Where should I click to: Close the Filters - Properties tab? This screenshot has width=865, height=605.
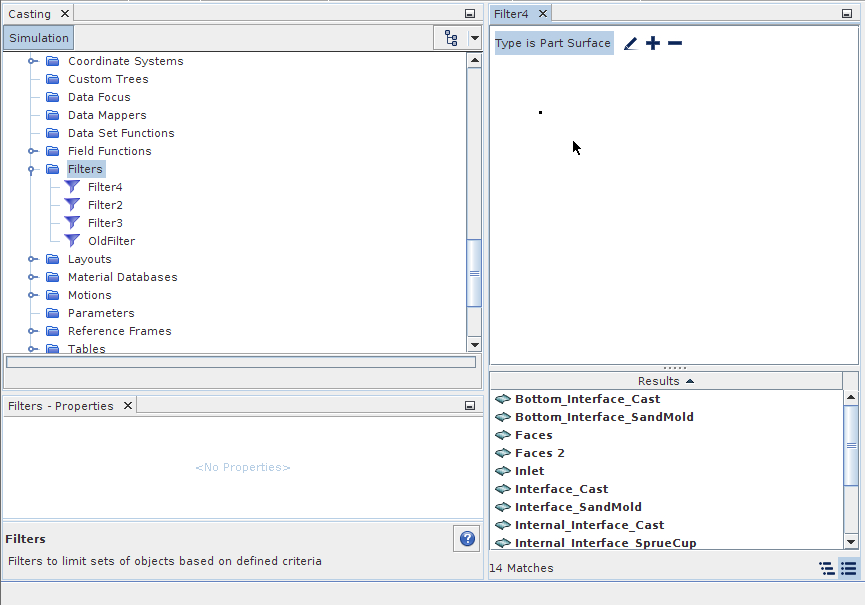click(127, 406)
